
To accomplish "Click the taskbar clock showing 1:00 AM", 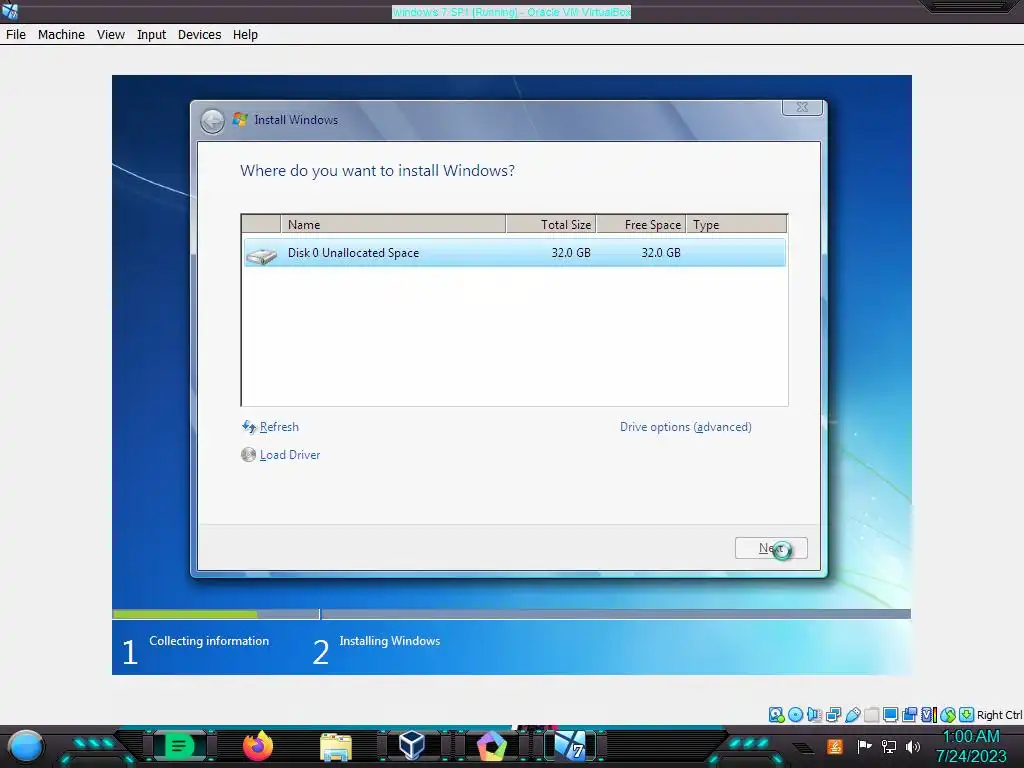I will click(x=971, y=746).
